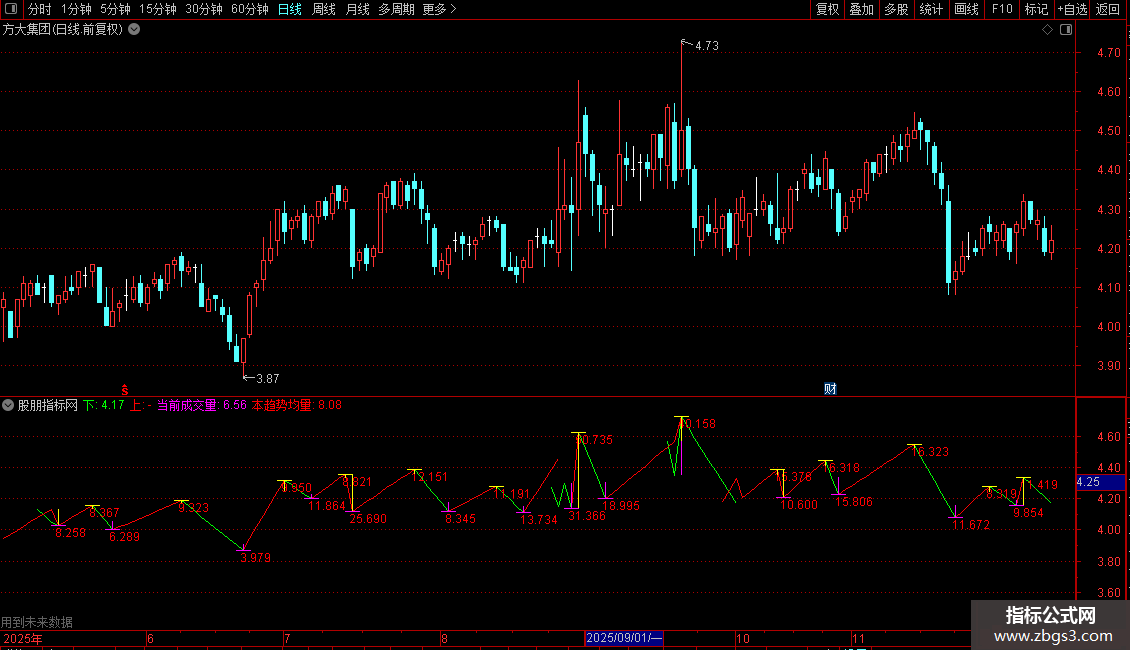This screenshot has width=1130, height=650.
Task: Open 多周期 multi-period view
Action: coord(396,9)
